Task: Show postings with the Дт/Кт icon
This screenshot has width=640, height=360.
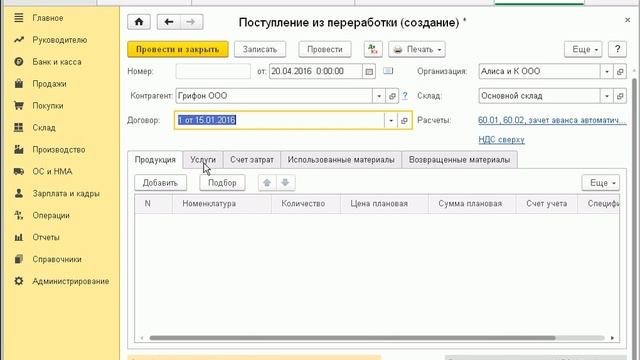Action: 373,49
